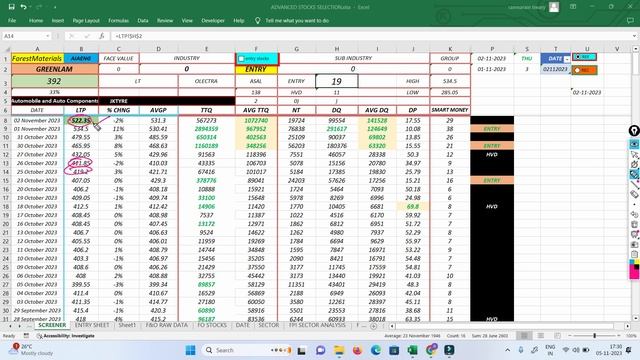Select the highlighted marker annotation tool
The height and width of the screenshot is (360, 640).
pos(634,174)
